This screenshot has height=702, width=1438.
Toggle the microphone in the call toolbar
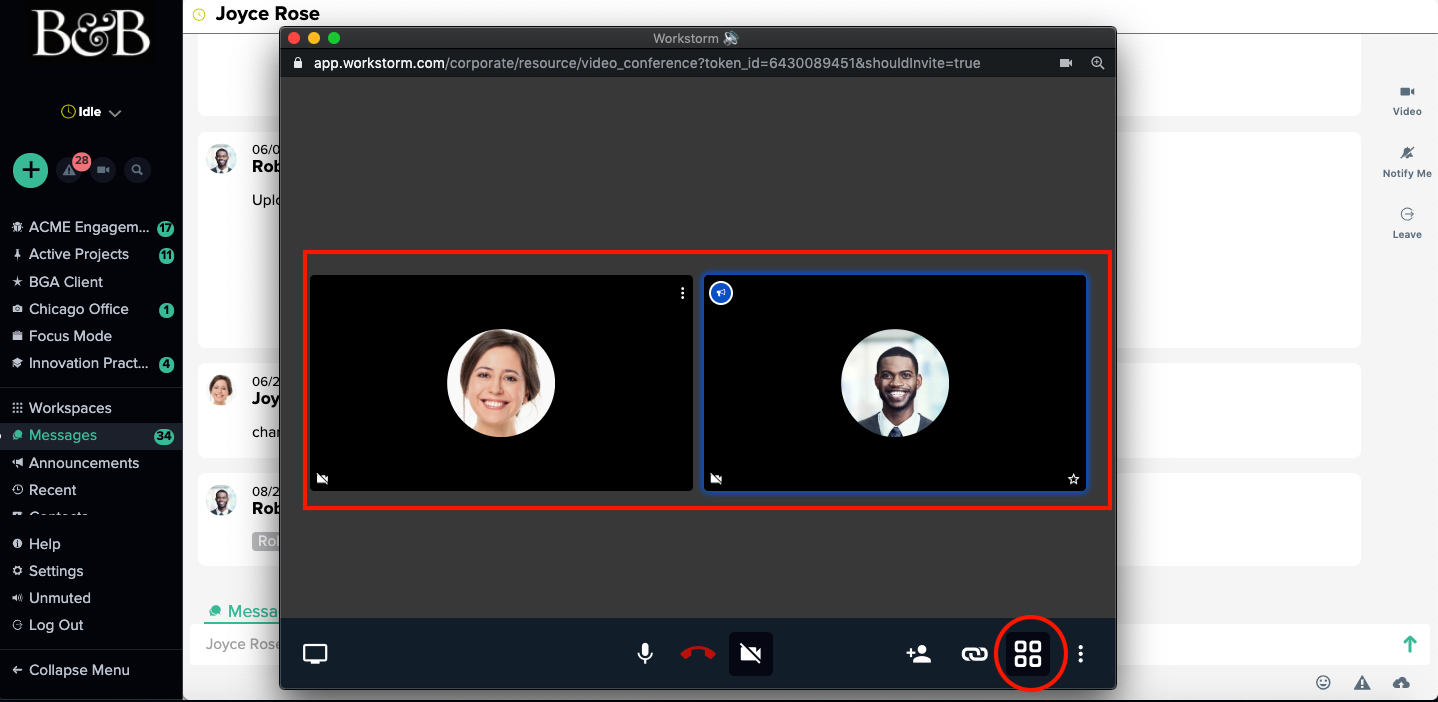click(646, 654)
